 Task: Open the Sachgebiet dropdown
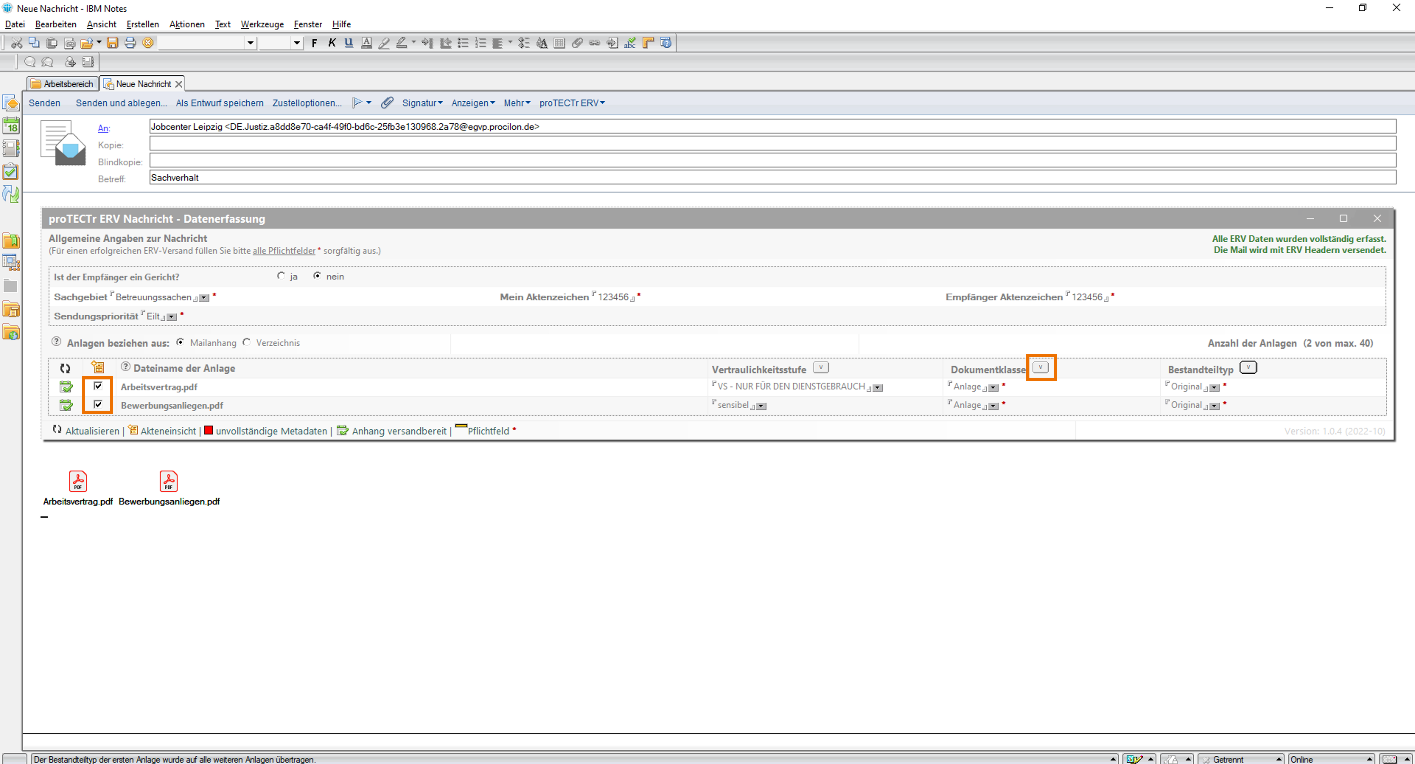[x=204, y=298]
